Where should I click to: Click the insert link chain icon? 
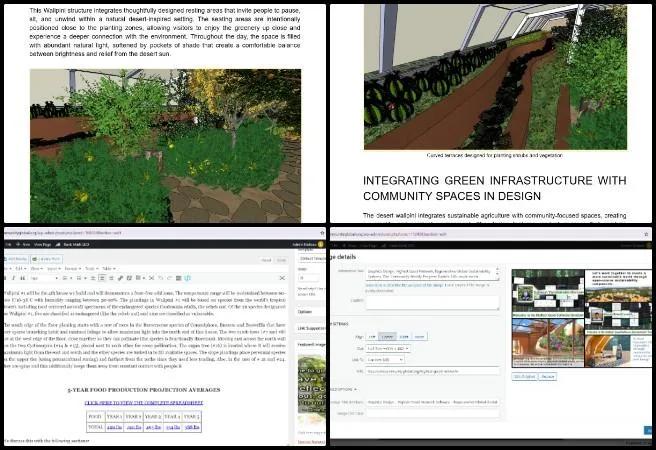120,278
